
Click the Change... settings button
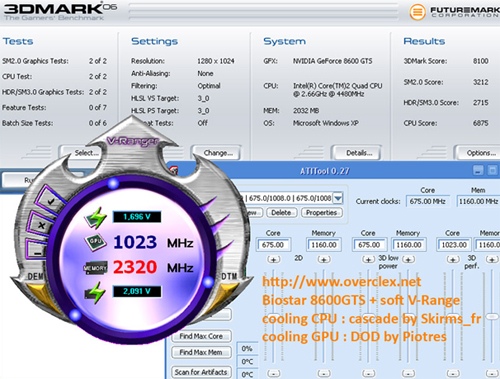click(x=217, y=153)
